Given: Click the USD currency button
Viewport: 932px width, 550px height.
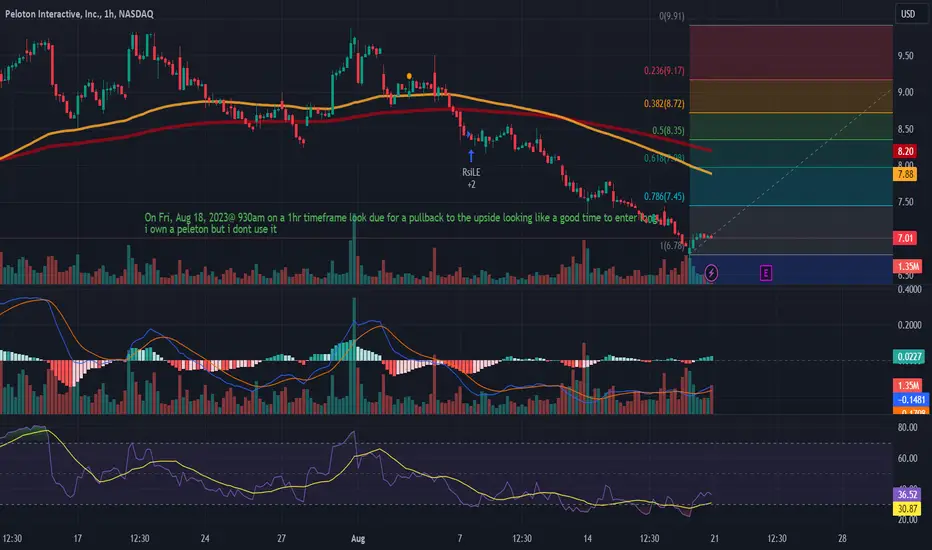Looking at the screenshot, I should coord(908,14).
